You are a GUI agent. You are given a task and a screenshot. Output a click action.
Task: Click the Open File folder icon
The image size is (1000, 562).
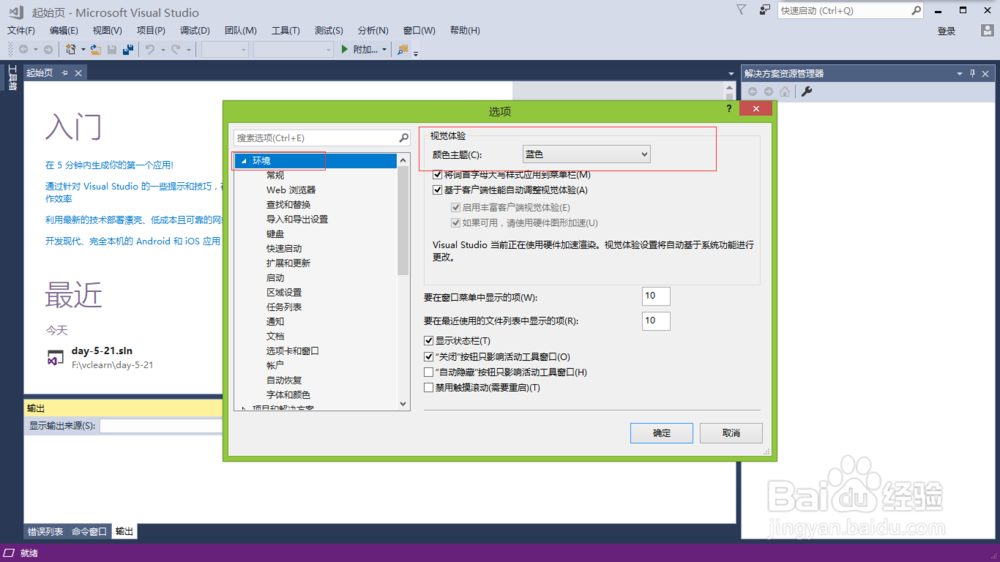pyautogui.click(x=96, y=49)
